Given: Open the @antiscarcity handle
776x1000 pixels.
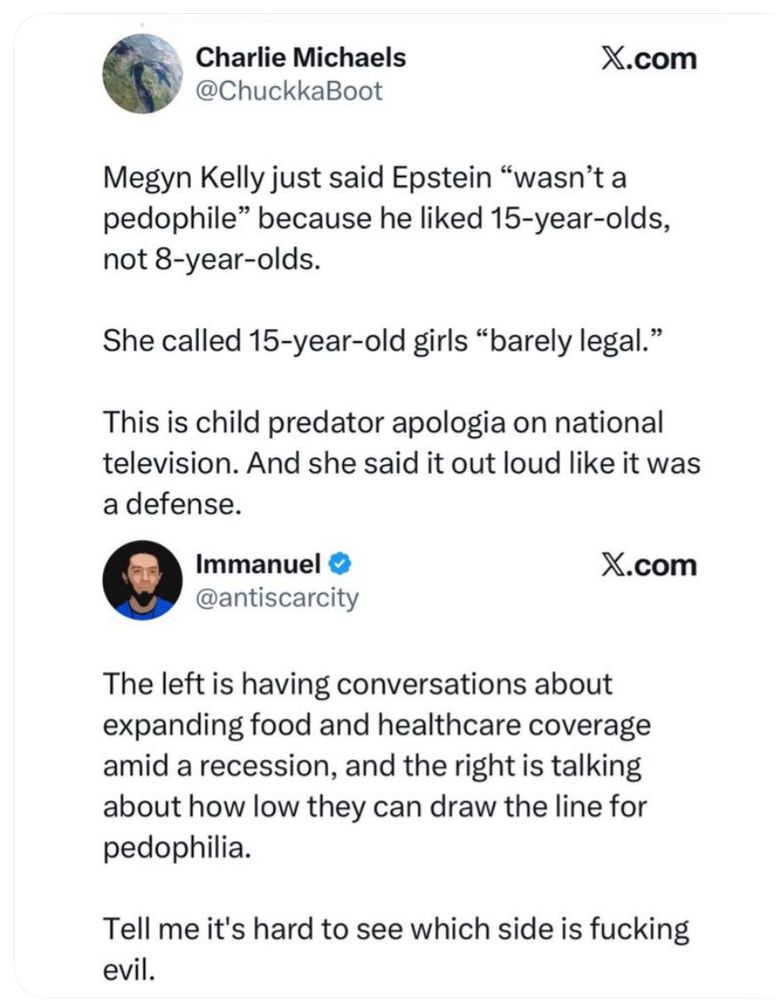Looking at the screenshot, I should click(277, 599).
